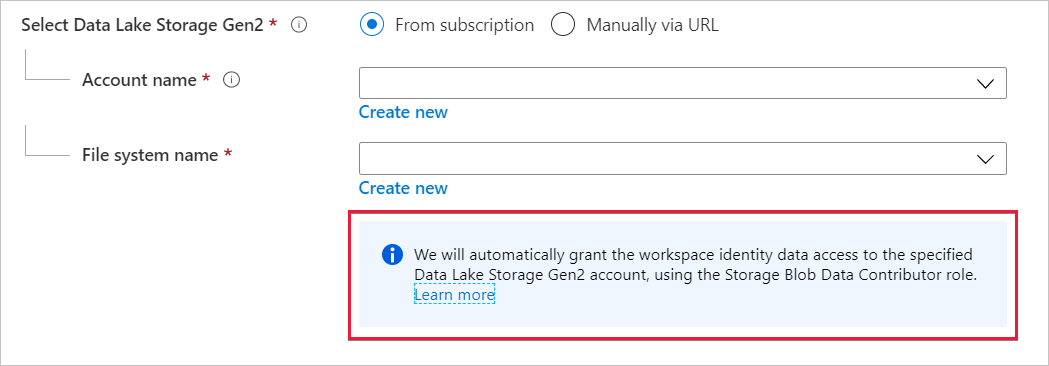Select the 'Manually via URL' radio button
Image resolution: width=1049 pixels, height=366 pixels.
pyautogui.click(x=563, y=25)
